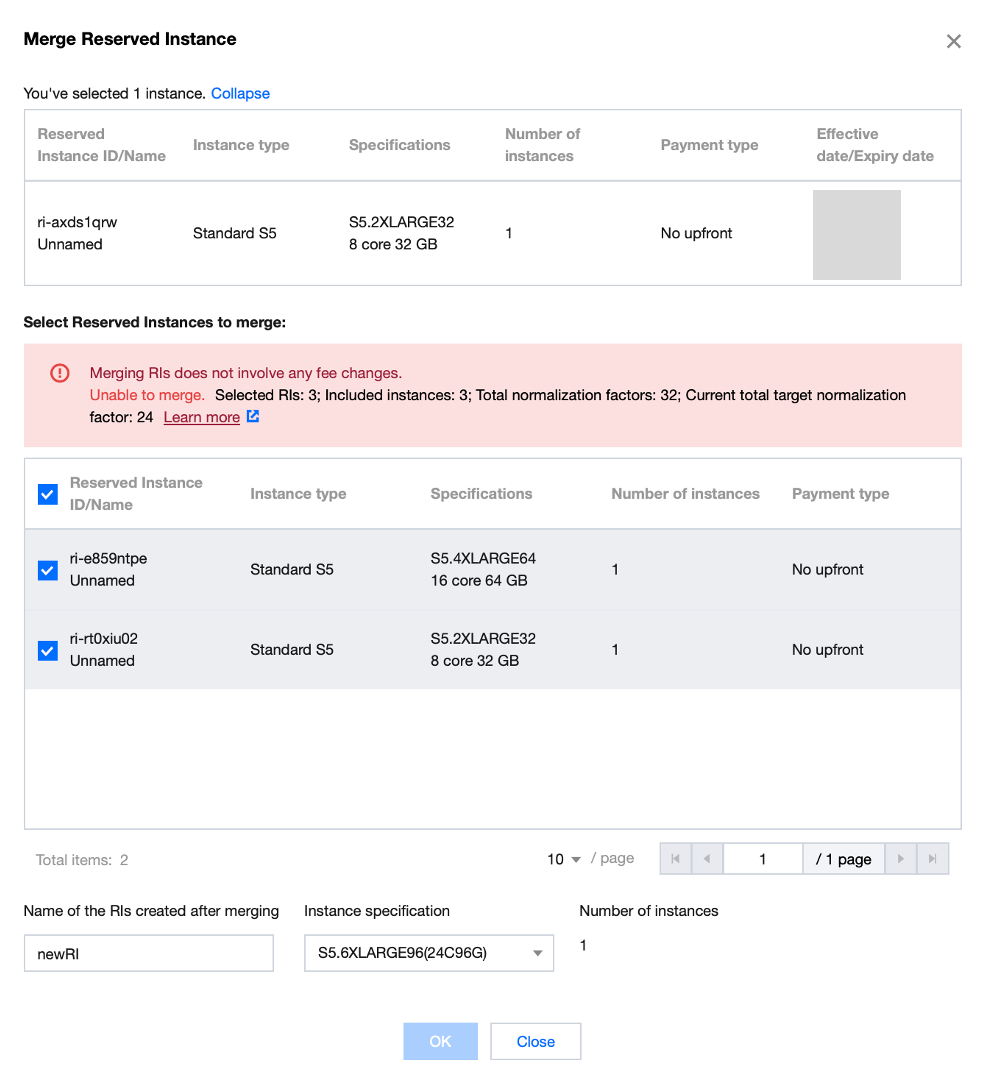Click the Payment type header in the lower table

[x=841, y=494]
